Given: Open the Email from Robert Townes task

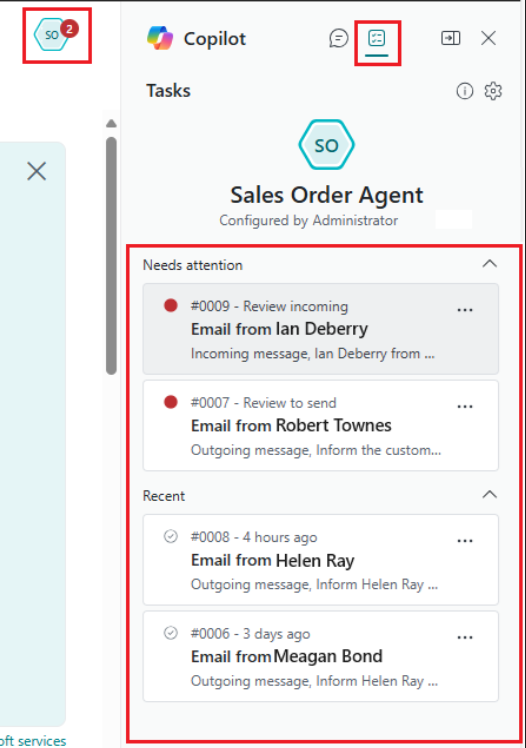Looking at the screenshot, I should [x=321, y=426].
